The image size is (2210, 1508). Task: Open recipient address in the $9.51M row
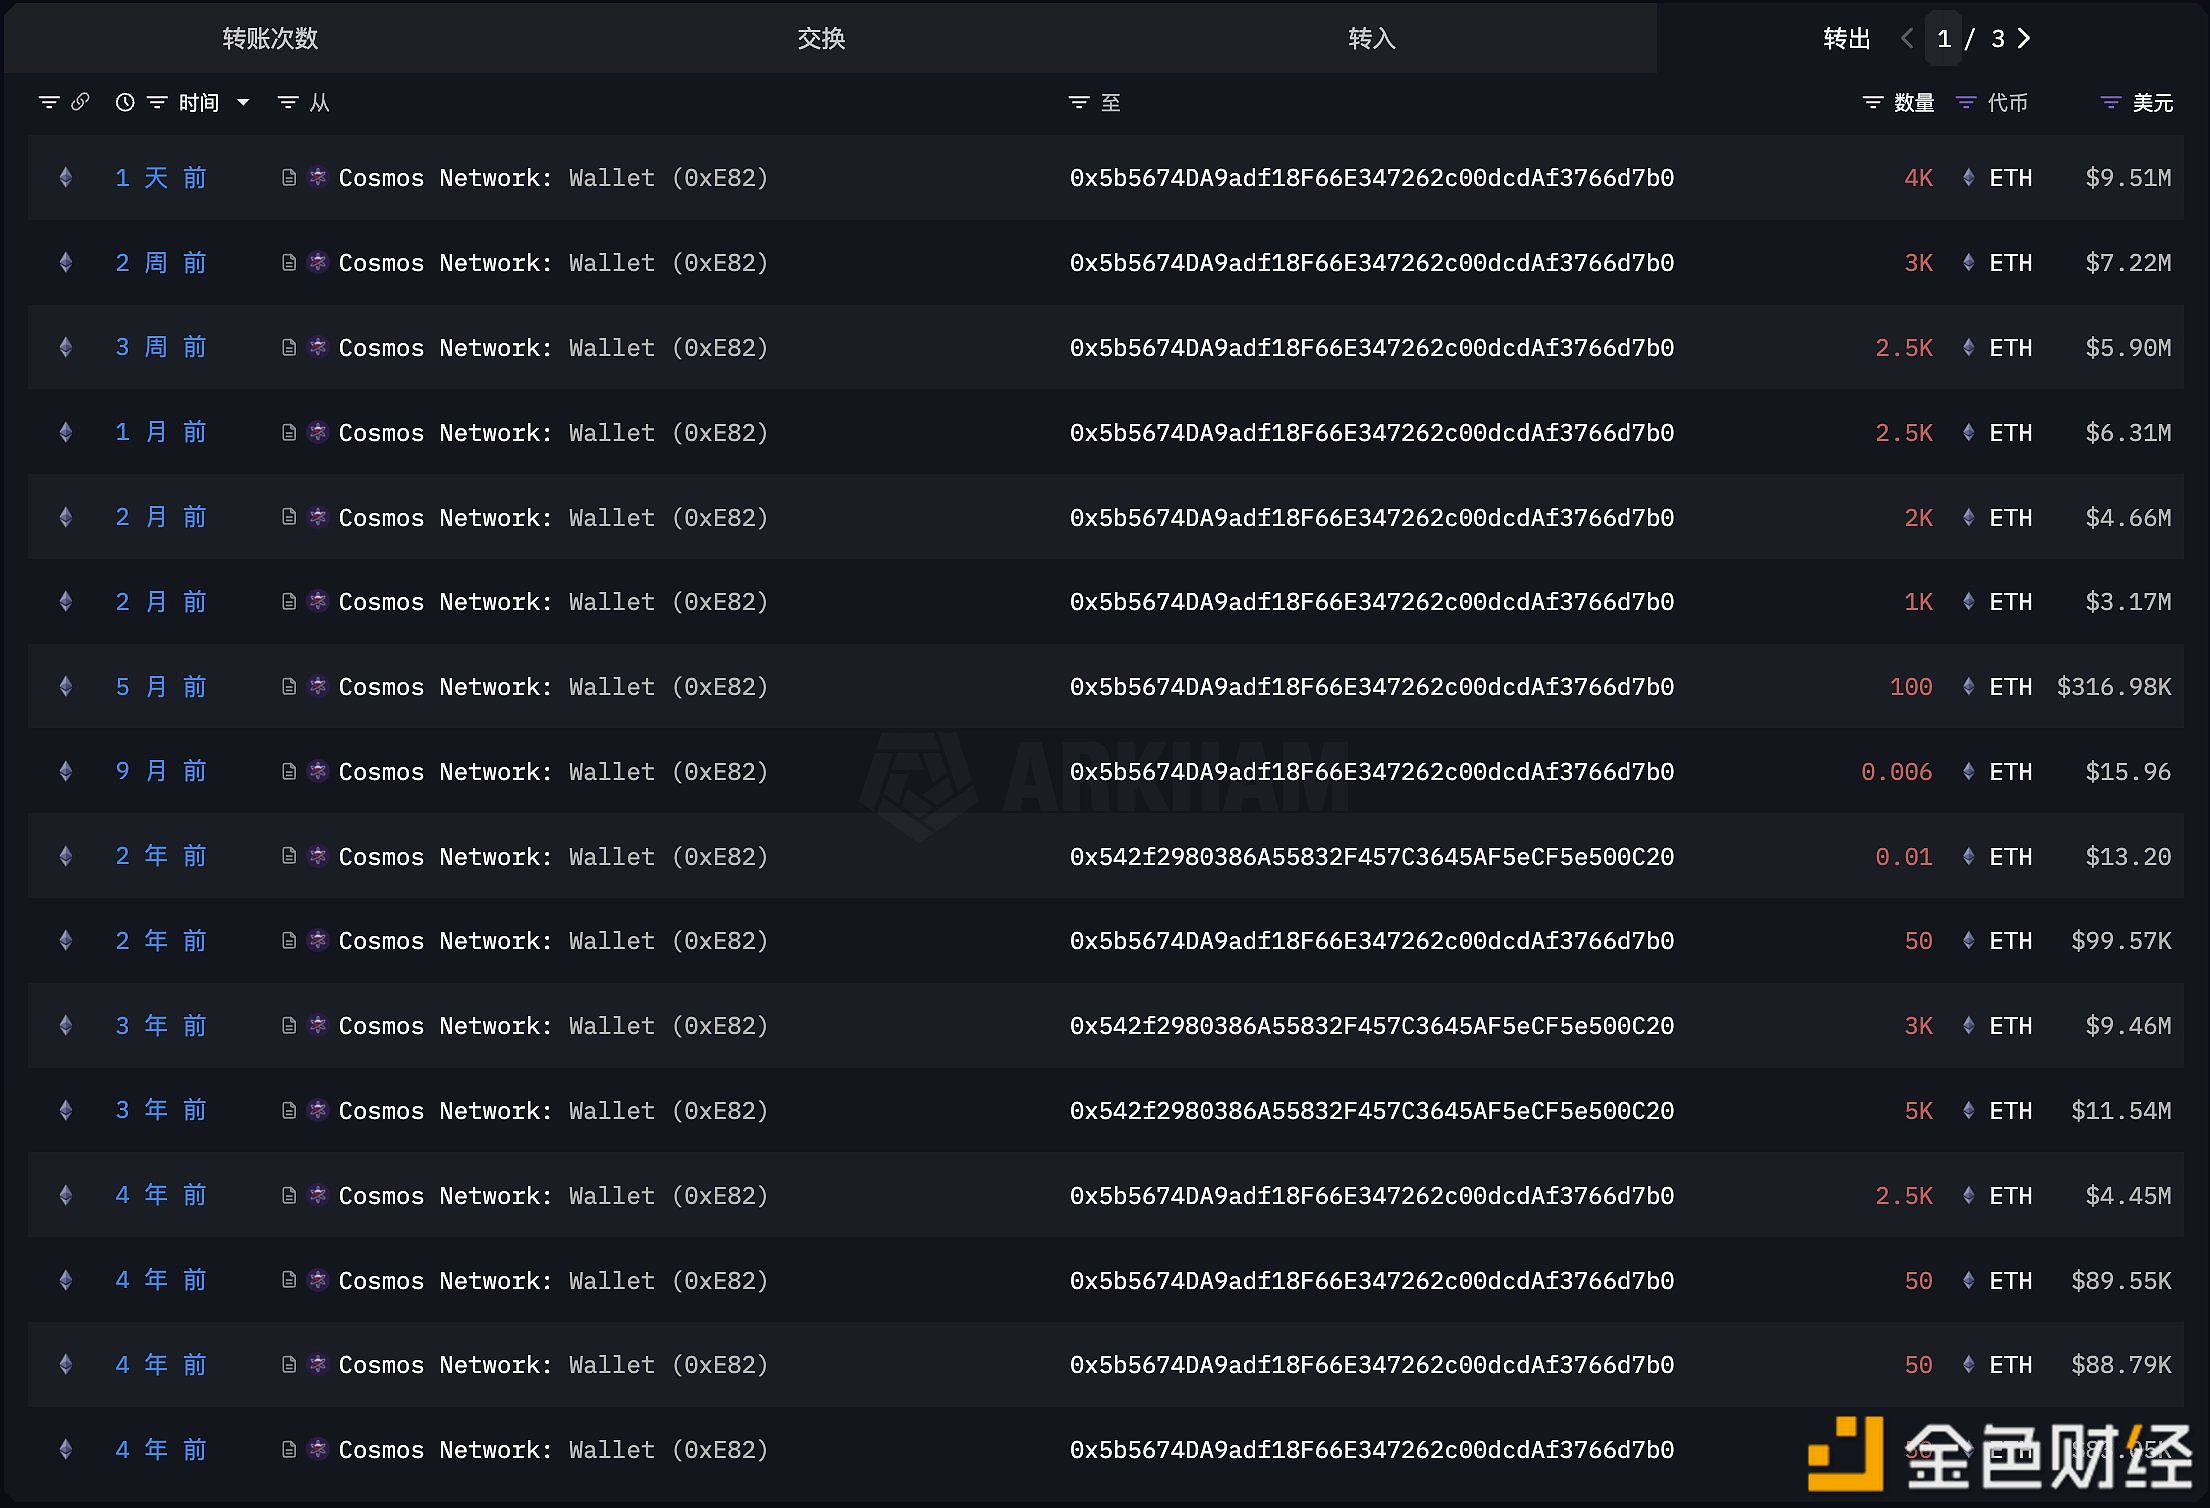coord(1372,178)
